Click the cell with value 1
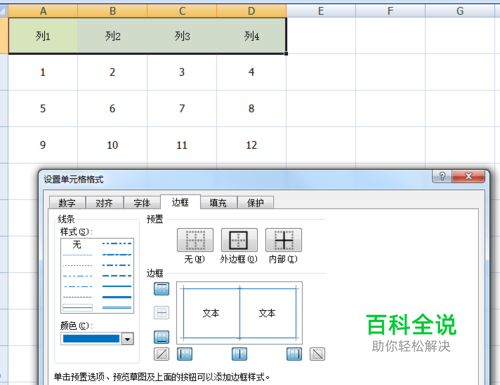500x385 pixels. pos(43,72)
